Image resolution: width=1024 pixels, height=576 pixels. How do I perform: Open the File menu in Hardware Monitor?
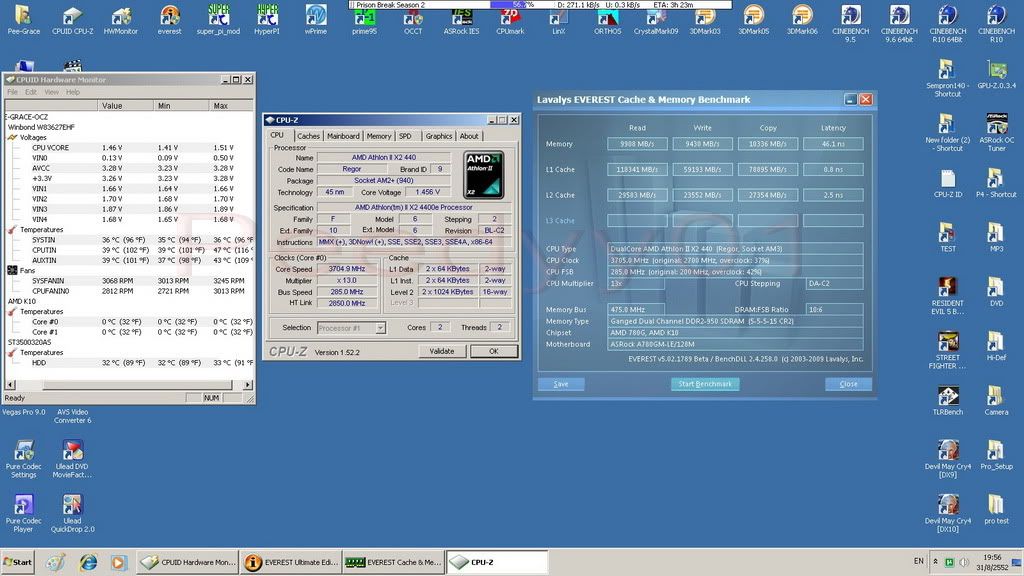point(12,92)
